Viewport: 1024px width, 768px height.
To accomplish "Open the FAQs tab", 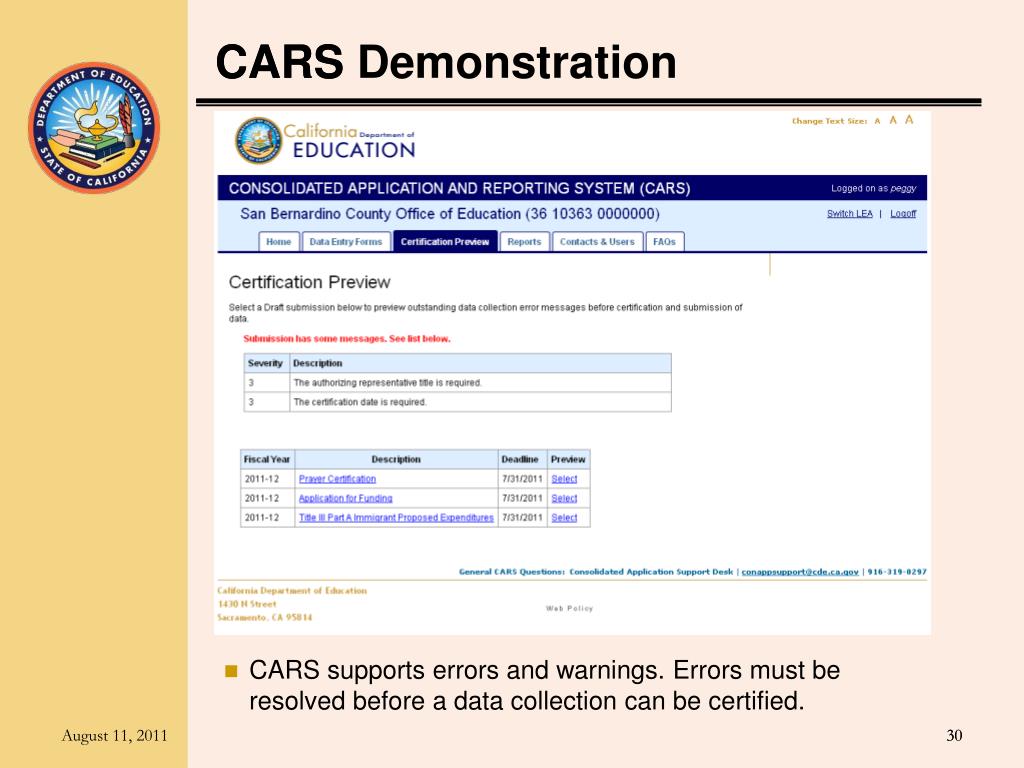I will tap(665, 242).
